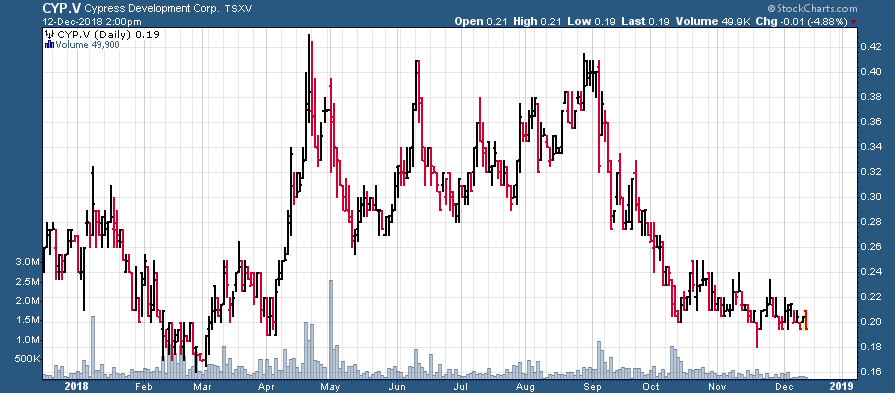Image resolution: width=895 pixels, height=393 pixels.
Task: Click the 0.18 price axis label
Action: coord(870,347)
